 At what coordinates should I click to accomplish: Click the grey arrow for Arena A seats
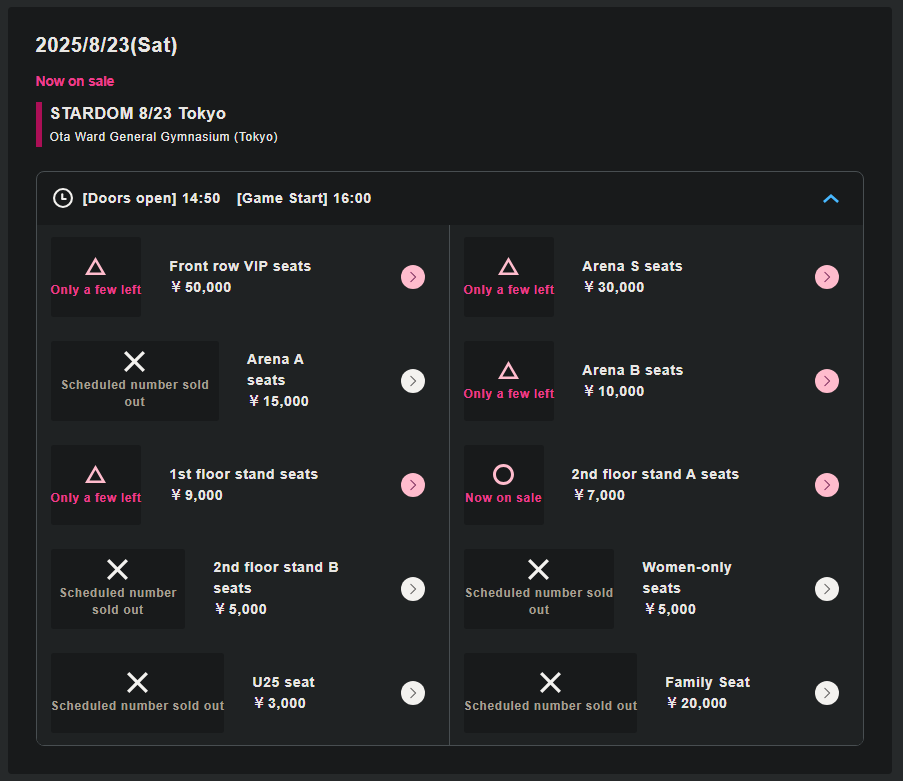(x=413, y=381)
